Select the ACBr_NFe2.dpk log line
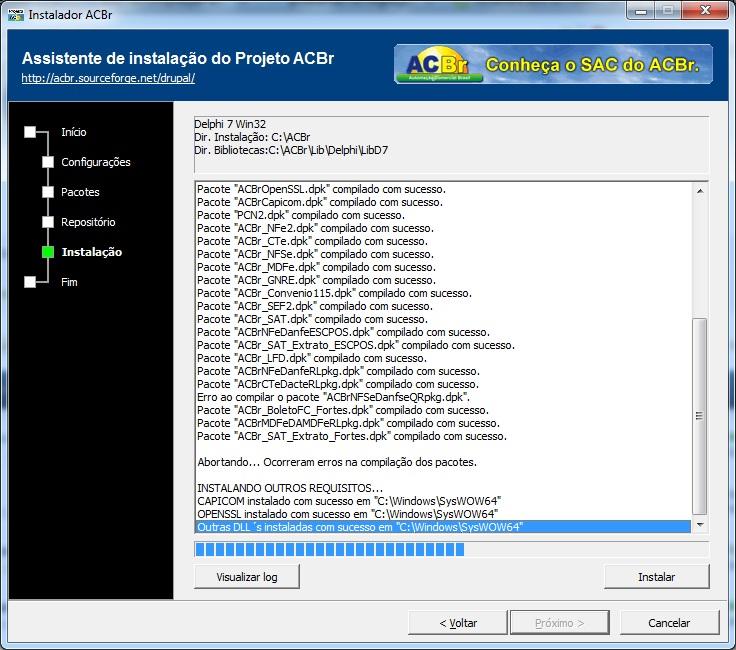Viewport: 736px width, 650px height. point(443,228)
